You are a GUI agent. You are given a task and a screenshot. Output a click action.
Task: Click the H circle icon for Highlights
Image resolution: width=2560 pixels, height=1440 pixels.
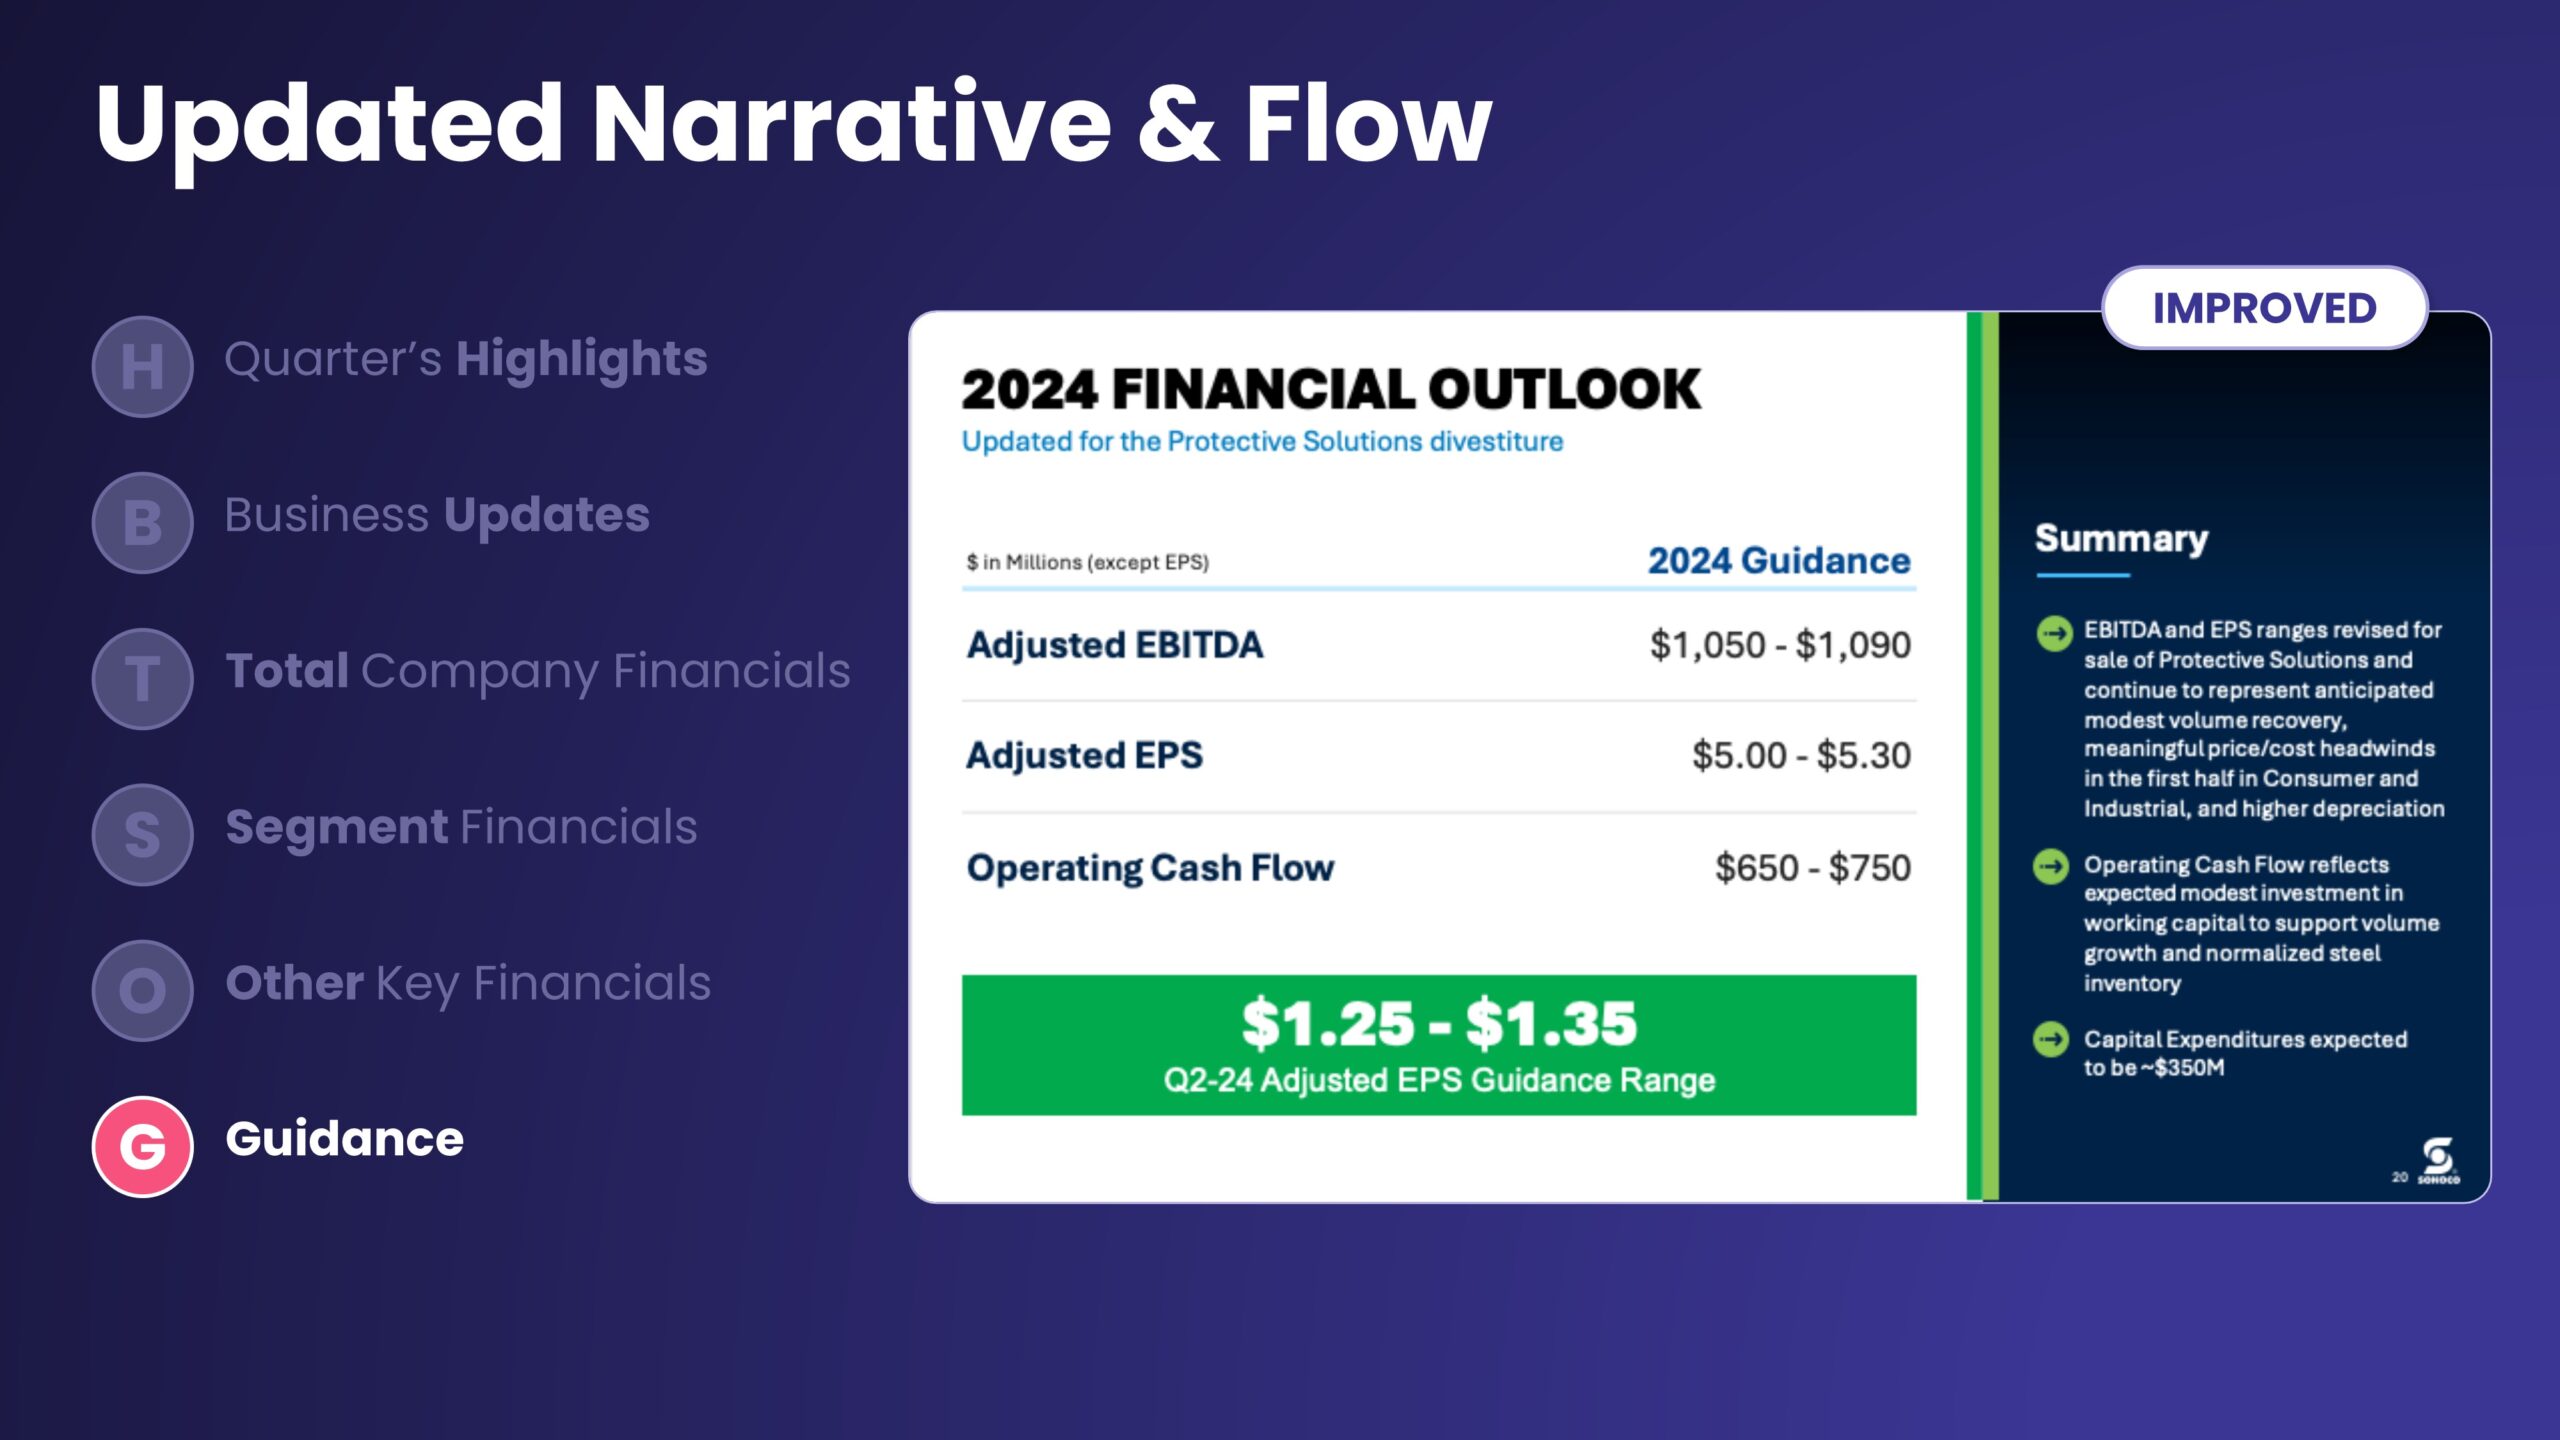(142, 366)
